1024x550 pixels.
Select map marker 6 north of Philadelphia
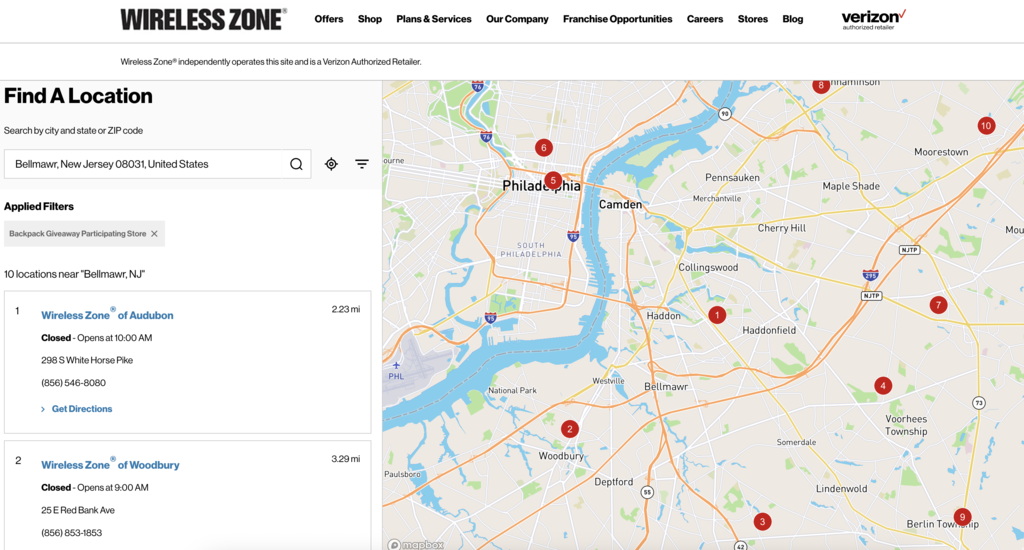pyautogui.click(x=543, y=148)
